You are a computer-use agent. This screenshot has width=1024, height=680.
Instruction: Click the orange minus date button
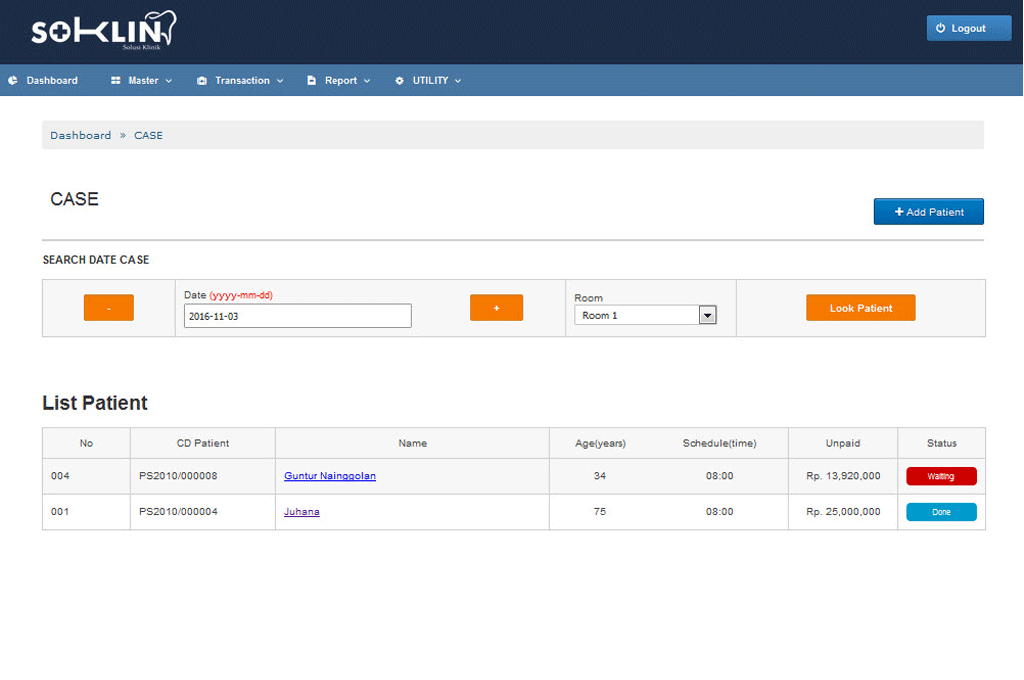(x=109, y=308)
